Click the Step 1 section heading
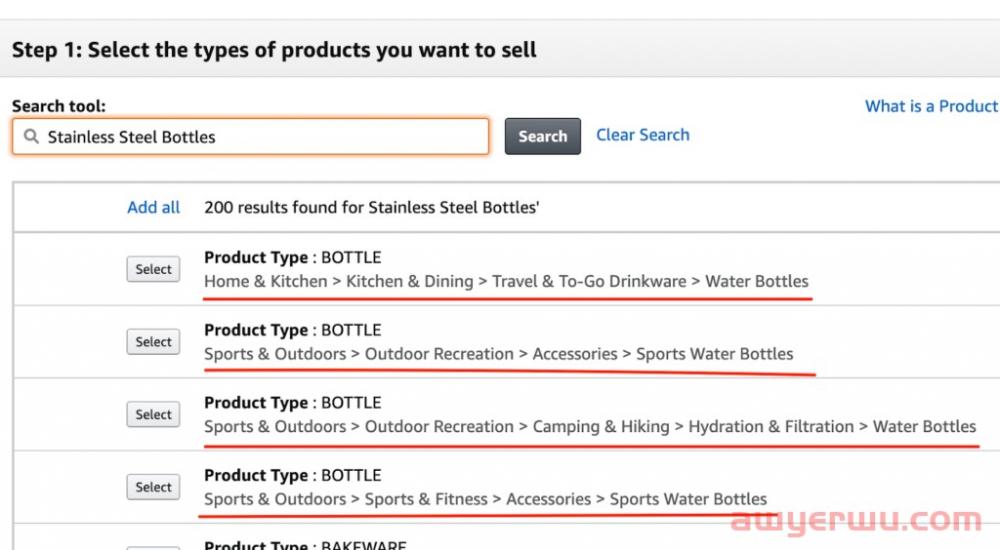The width and height of the screenshot is (1000, 550). pyautogui.click(x=274, y=50)
